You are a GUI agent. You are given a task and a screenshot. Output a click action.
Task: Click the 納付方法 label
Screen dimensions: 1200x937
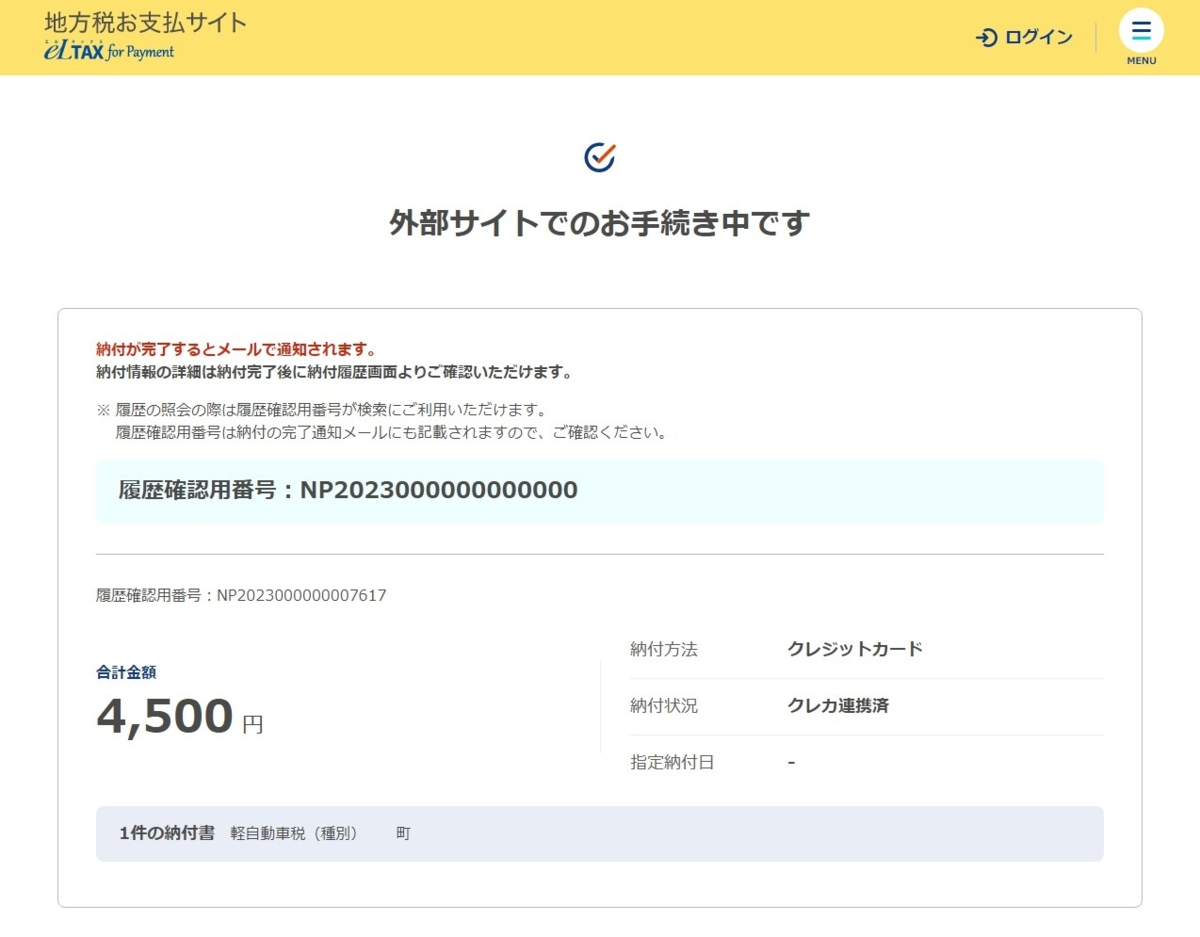coord(663,649)
